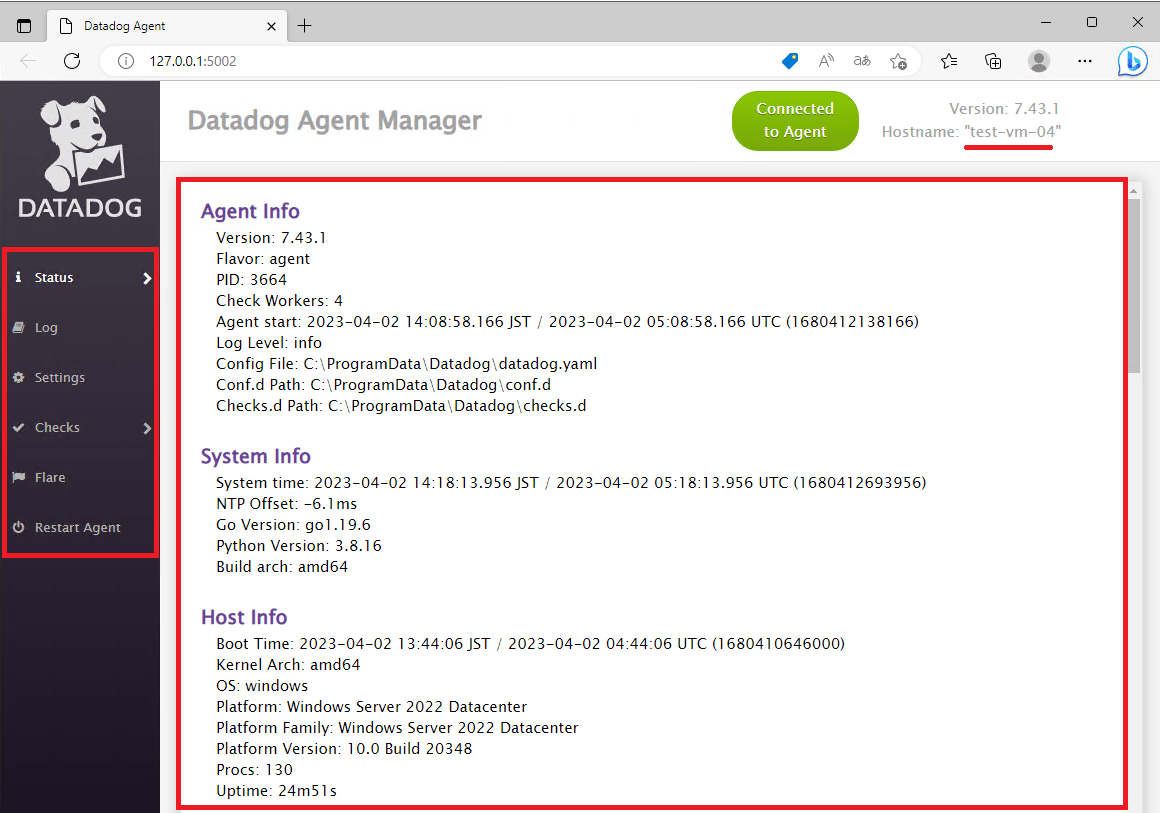Open a new tab with the plus icon
Image resolution: width=1160 pixels, height=813 pixels.
304,26
